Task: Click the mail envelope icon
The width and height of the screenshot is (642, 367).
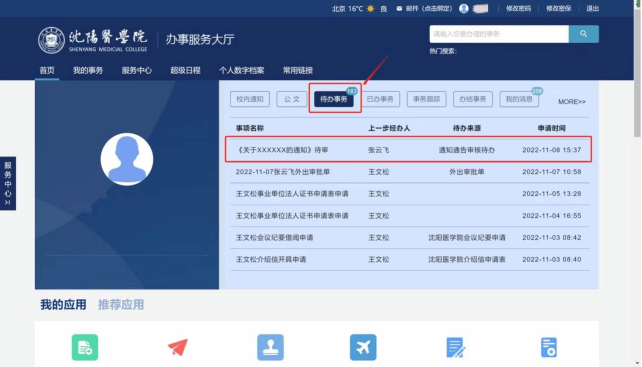Action: (399, 8)
